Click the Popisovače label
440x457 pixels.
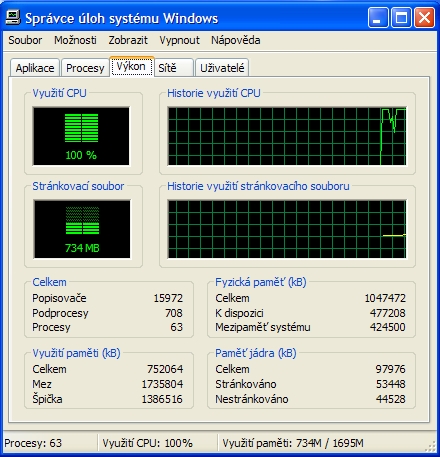pyautogui.click(x=59, y=298)
